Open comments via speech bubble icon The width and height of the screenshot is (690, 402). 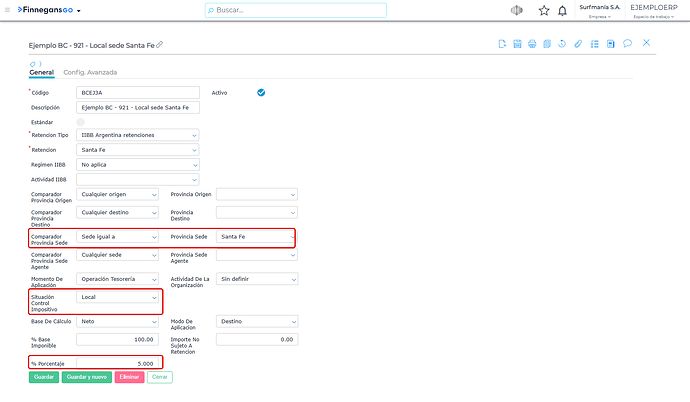pyautogui.click(x=628, y=43)
